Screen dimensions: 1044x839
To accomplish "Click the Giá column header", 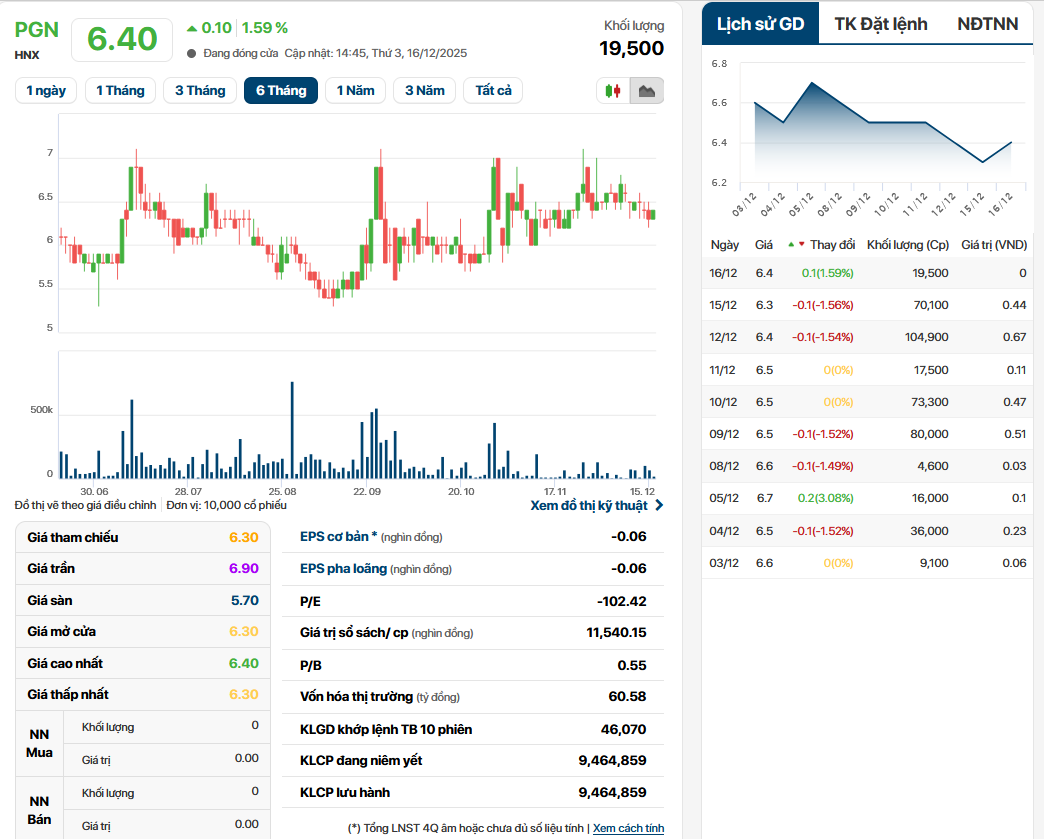I will pyautogui.click(x=764, y=245).
